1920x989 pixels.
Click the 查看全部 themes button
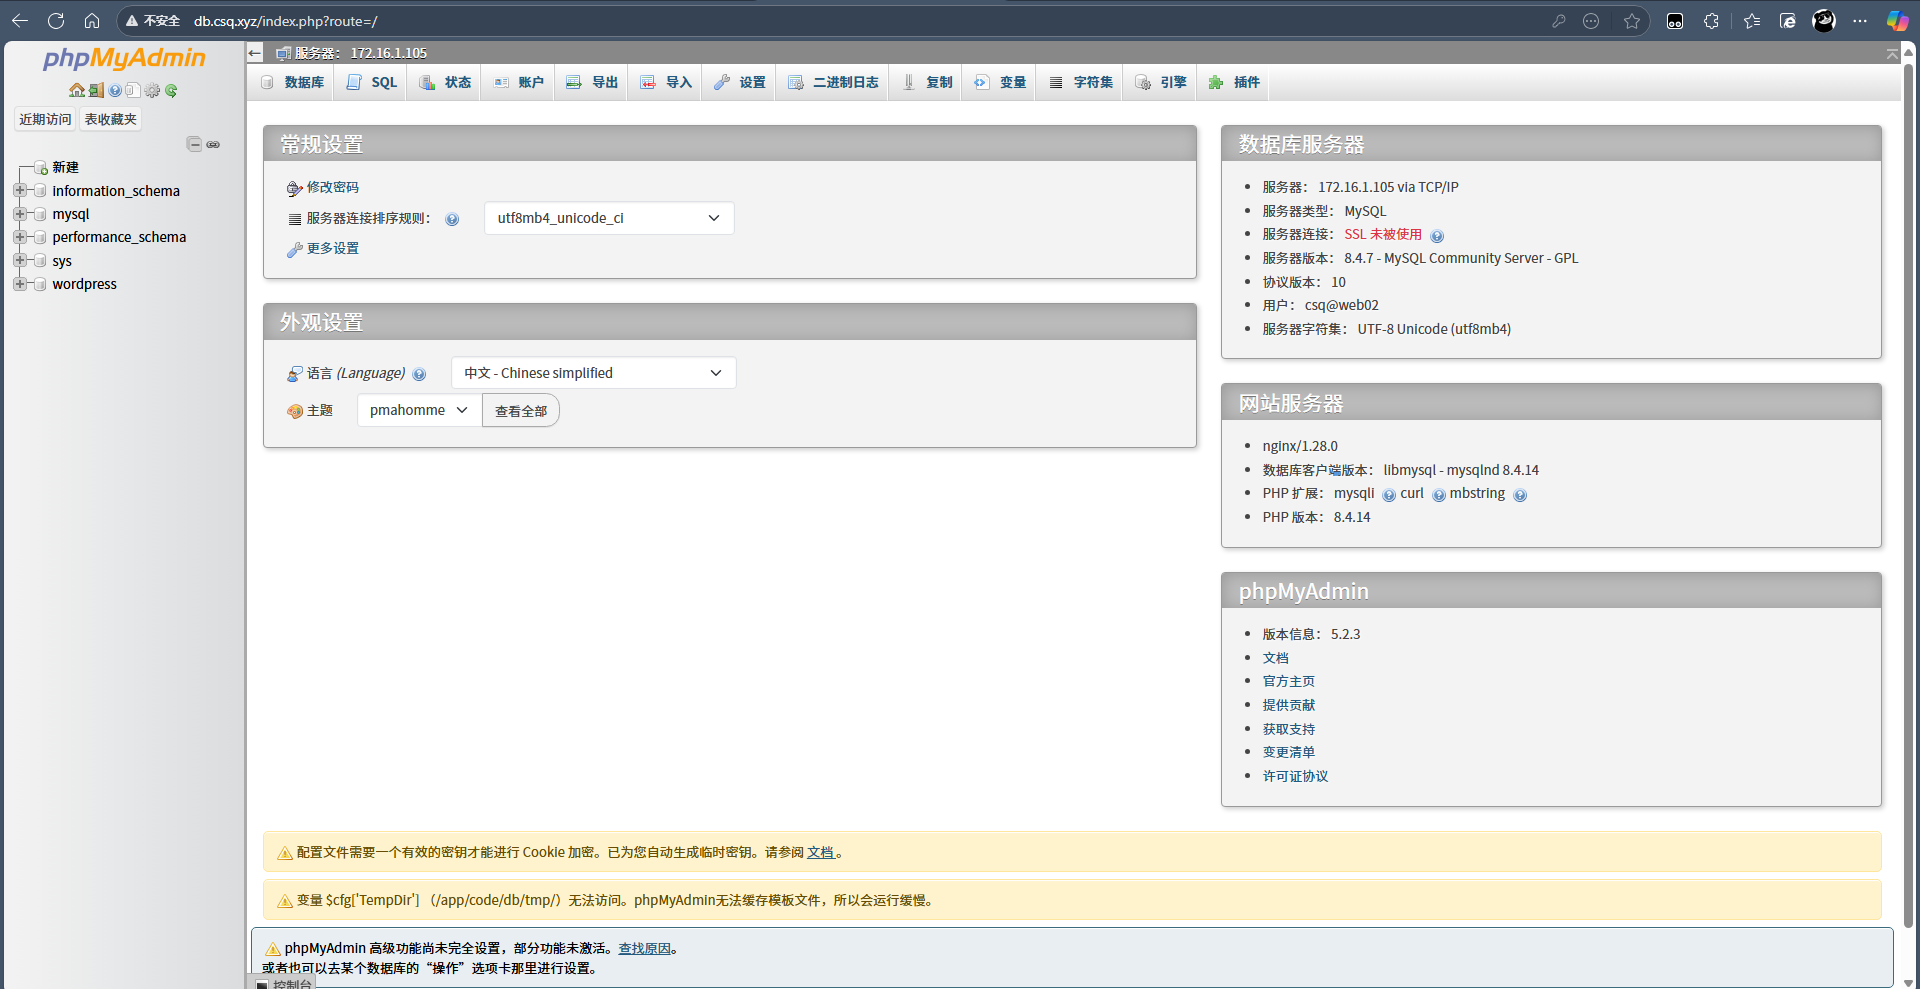521,410
